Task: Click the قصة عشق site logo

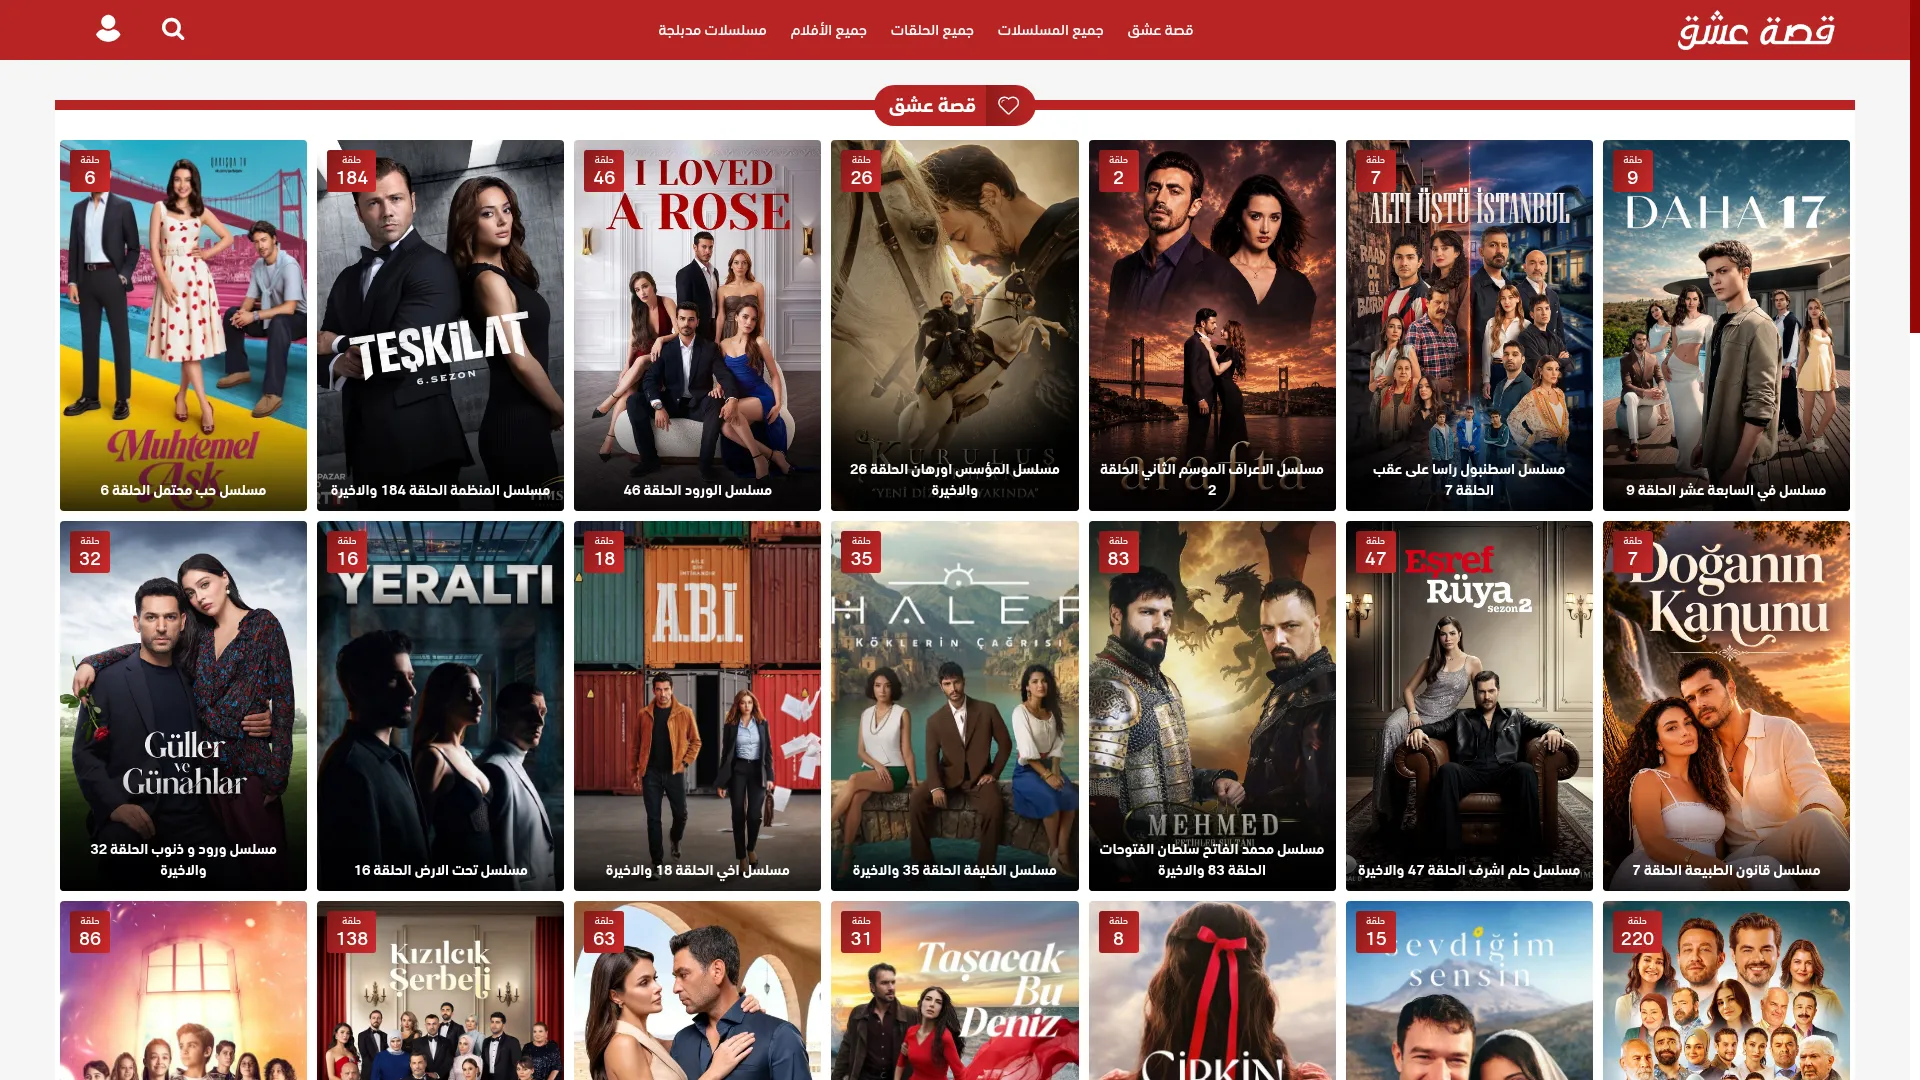Action: pos(1756,30)
